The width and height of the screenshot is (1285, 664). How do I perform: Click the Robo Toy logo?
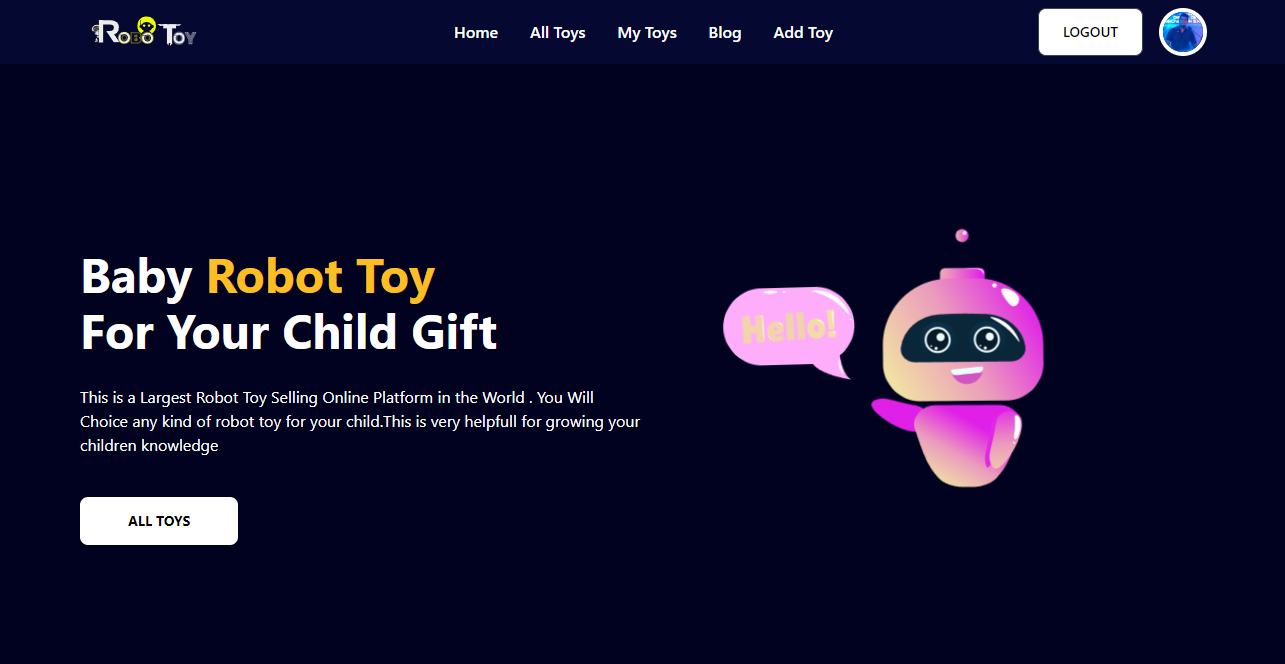pyautogui.click(x=144, y=32)
